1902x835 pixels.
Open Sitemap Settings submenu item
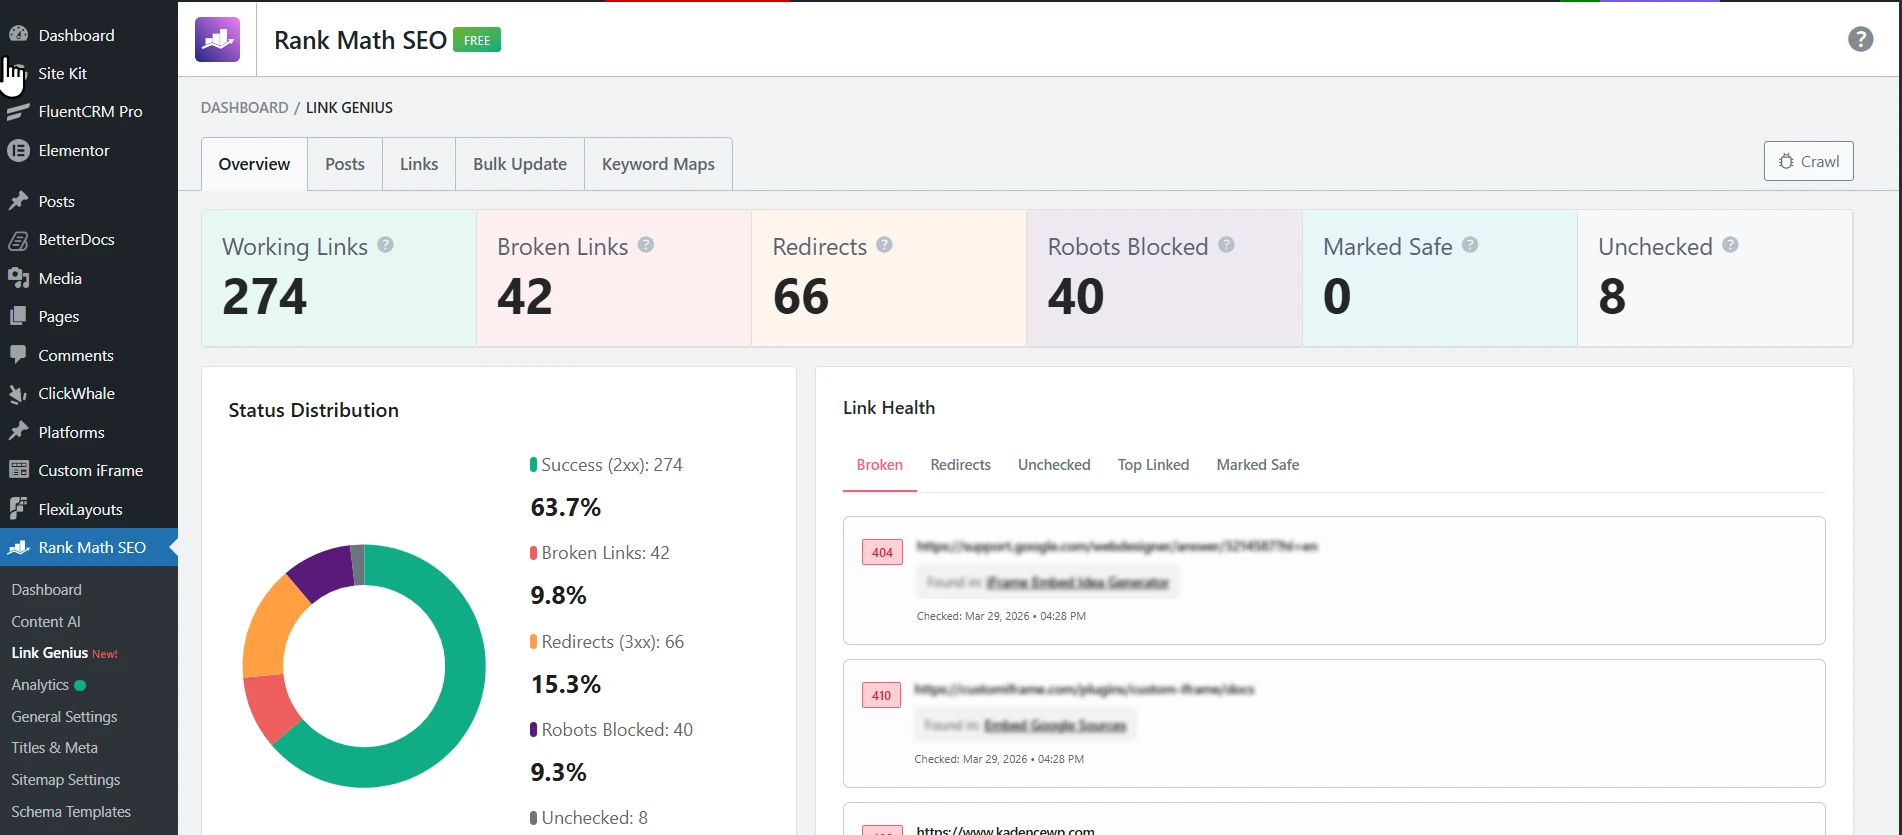pos(65,780)
